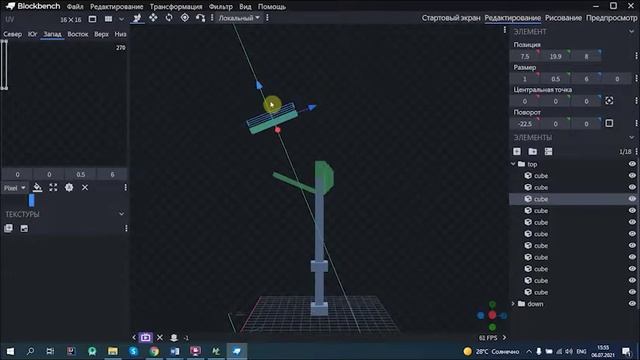
Task: Open File Explorer from the taskbar
Action: [113, 351]
